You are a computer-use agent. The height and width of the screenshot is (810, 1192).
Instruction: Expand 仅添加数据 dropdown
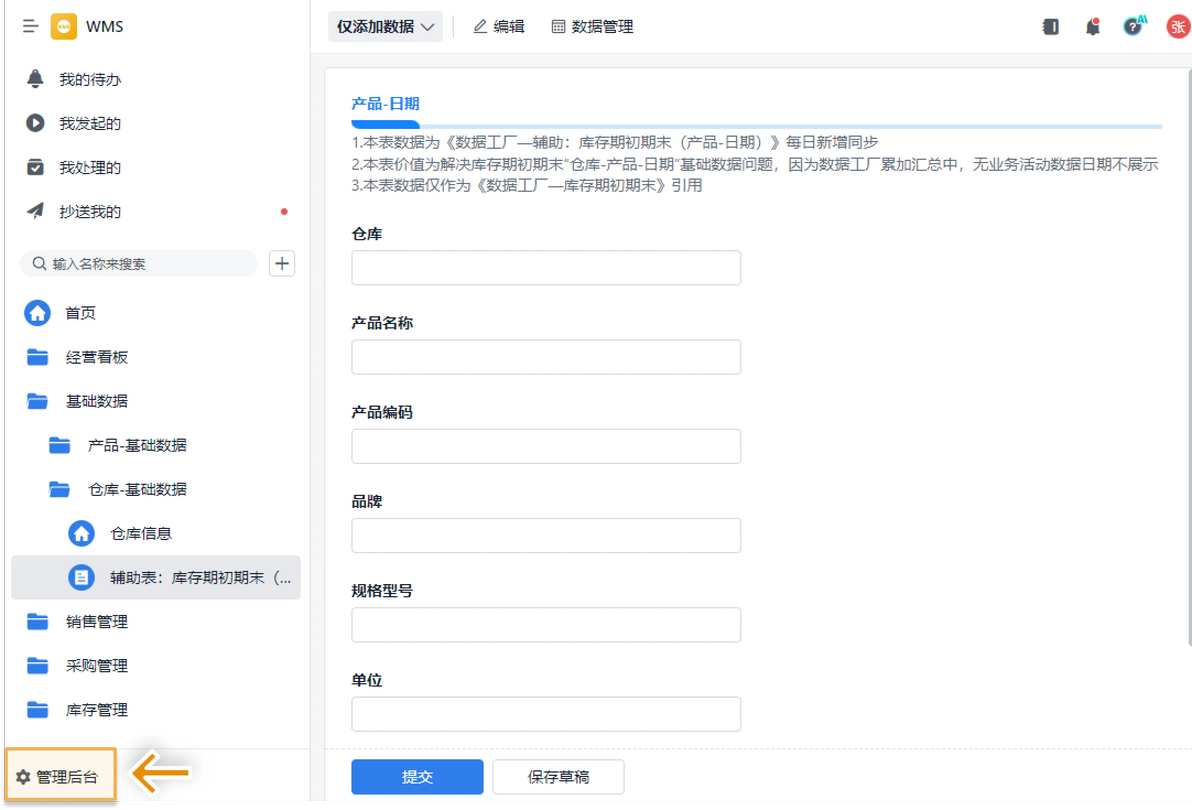pyautogui.click(x=385, y=27)
